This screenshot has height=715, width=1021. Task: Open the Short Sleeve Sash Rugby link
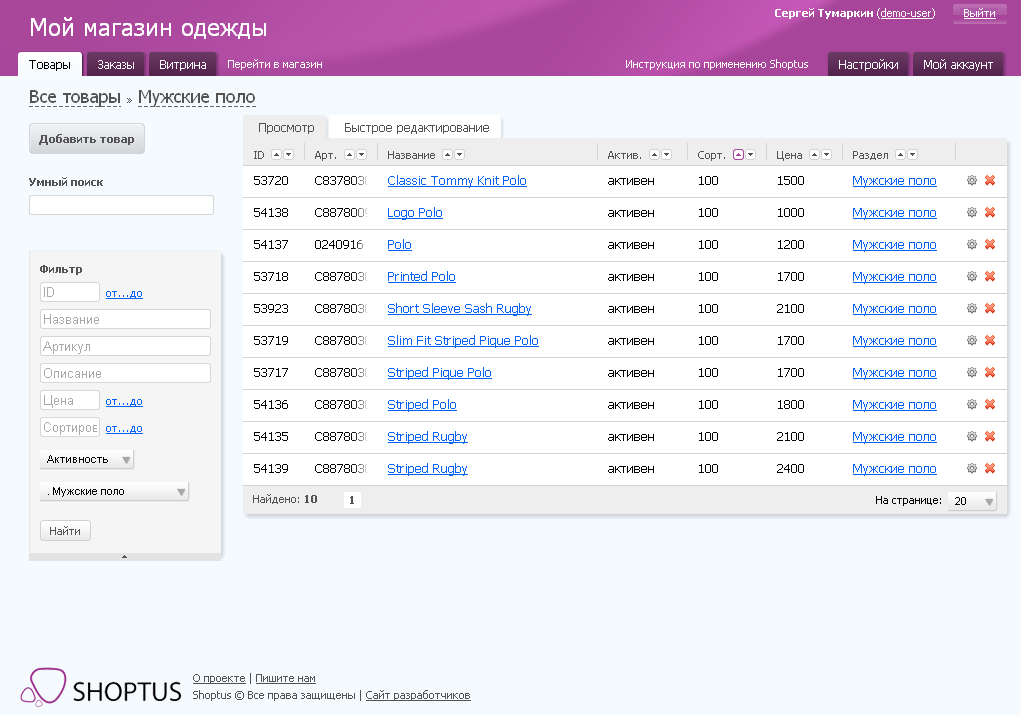tap(459, 309)
